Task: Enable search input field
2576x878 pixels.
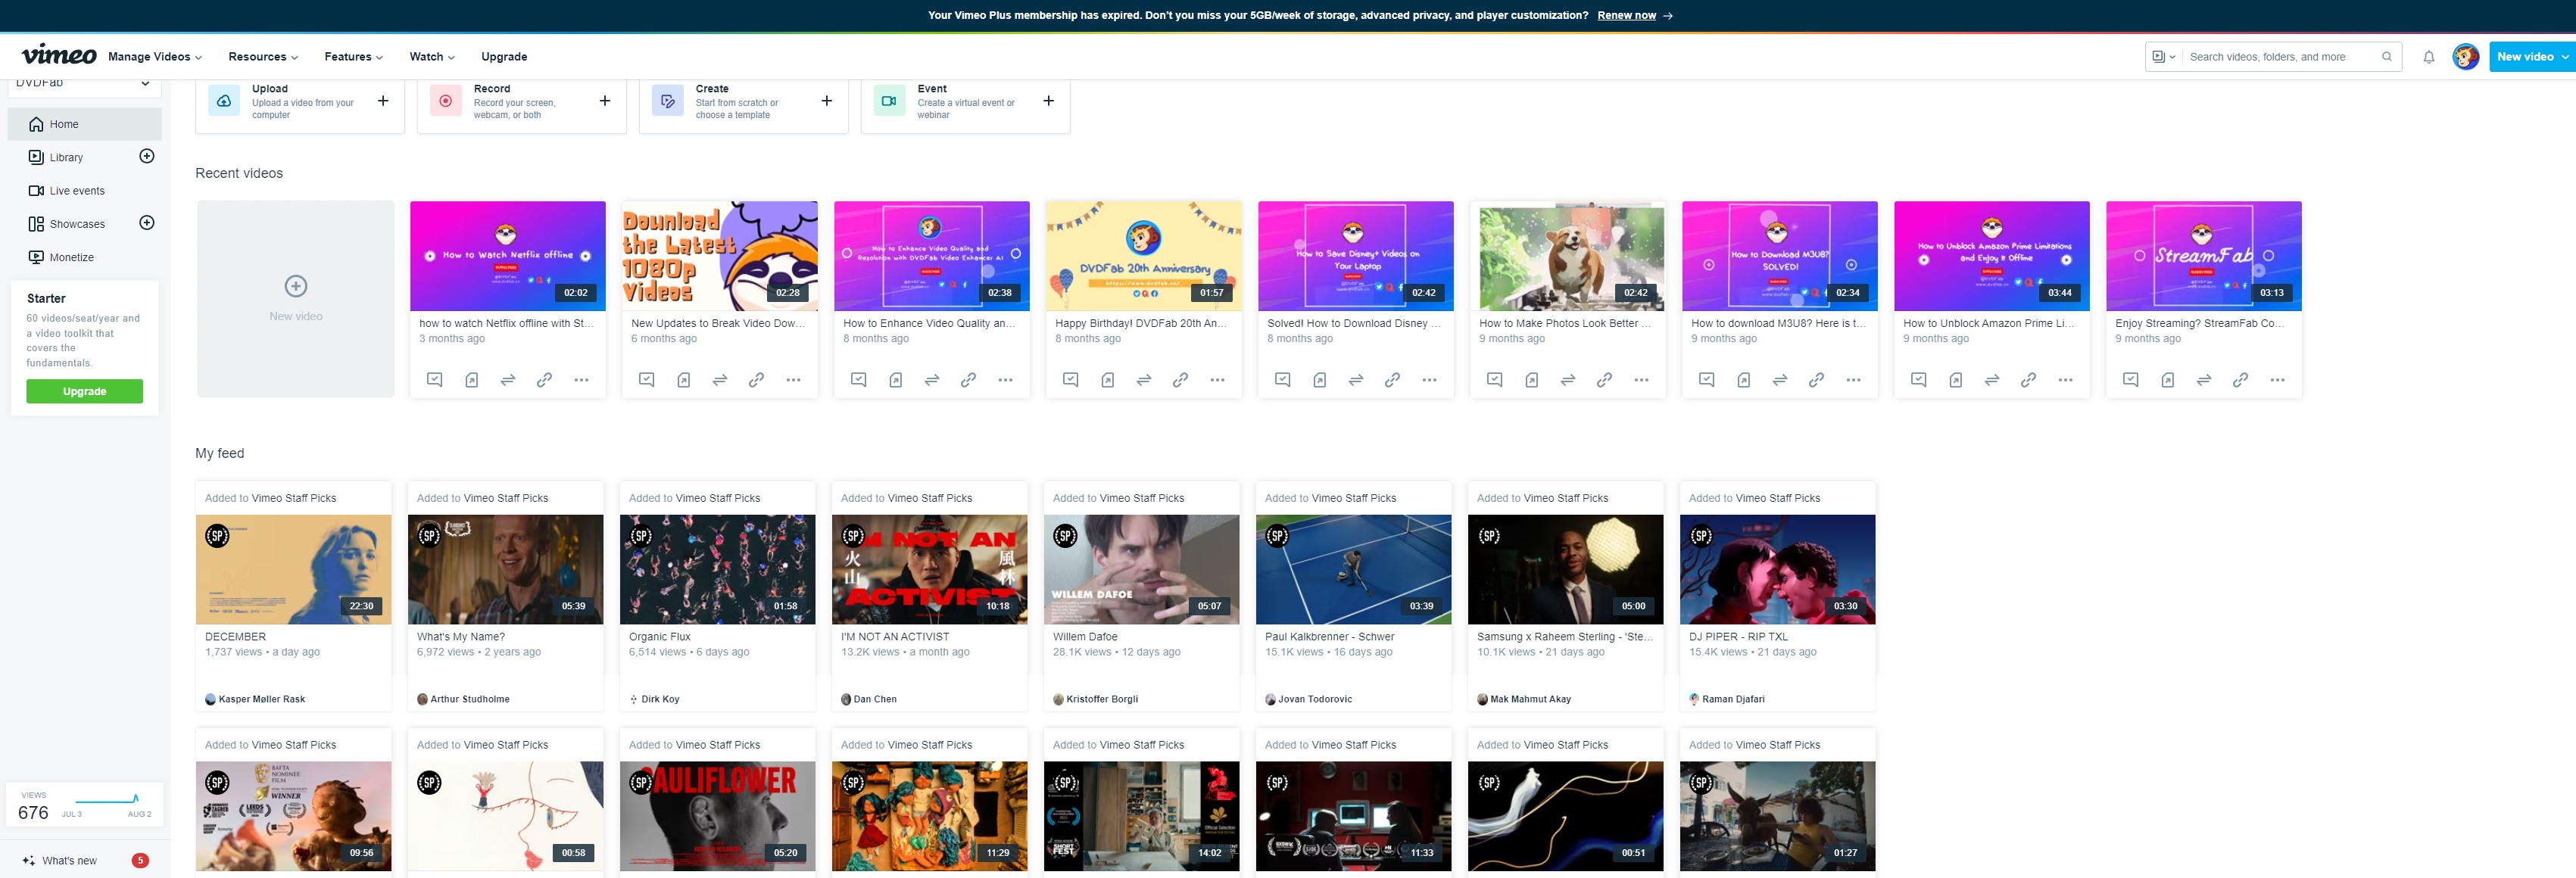Action: click(2284, 56)
